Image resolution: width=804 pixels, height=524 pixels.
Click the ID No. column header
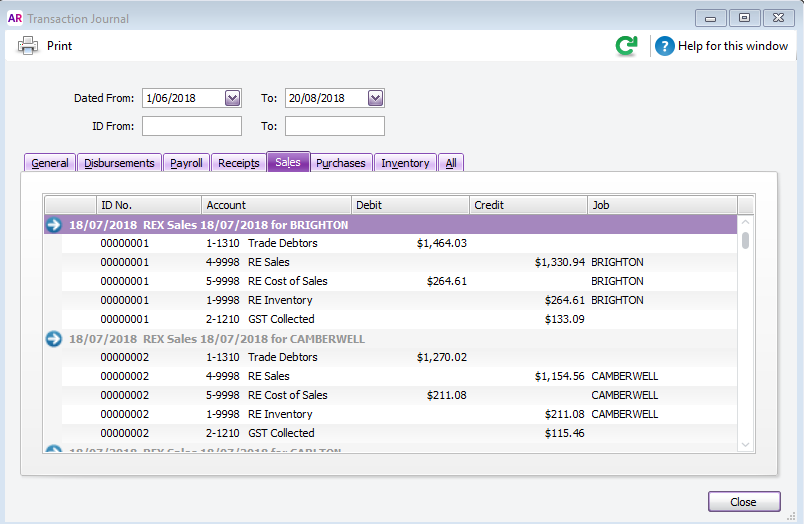pyautogui.click(x=148, y=205)
